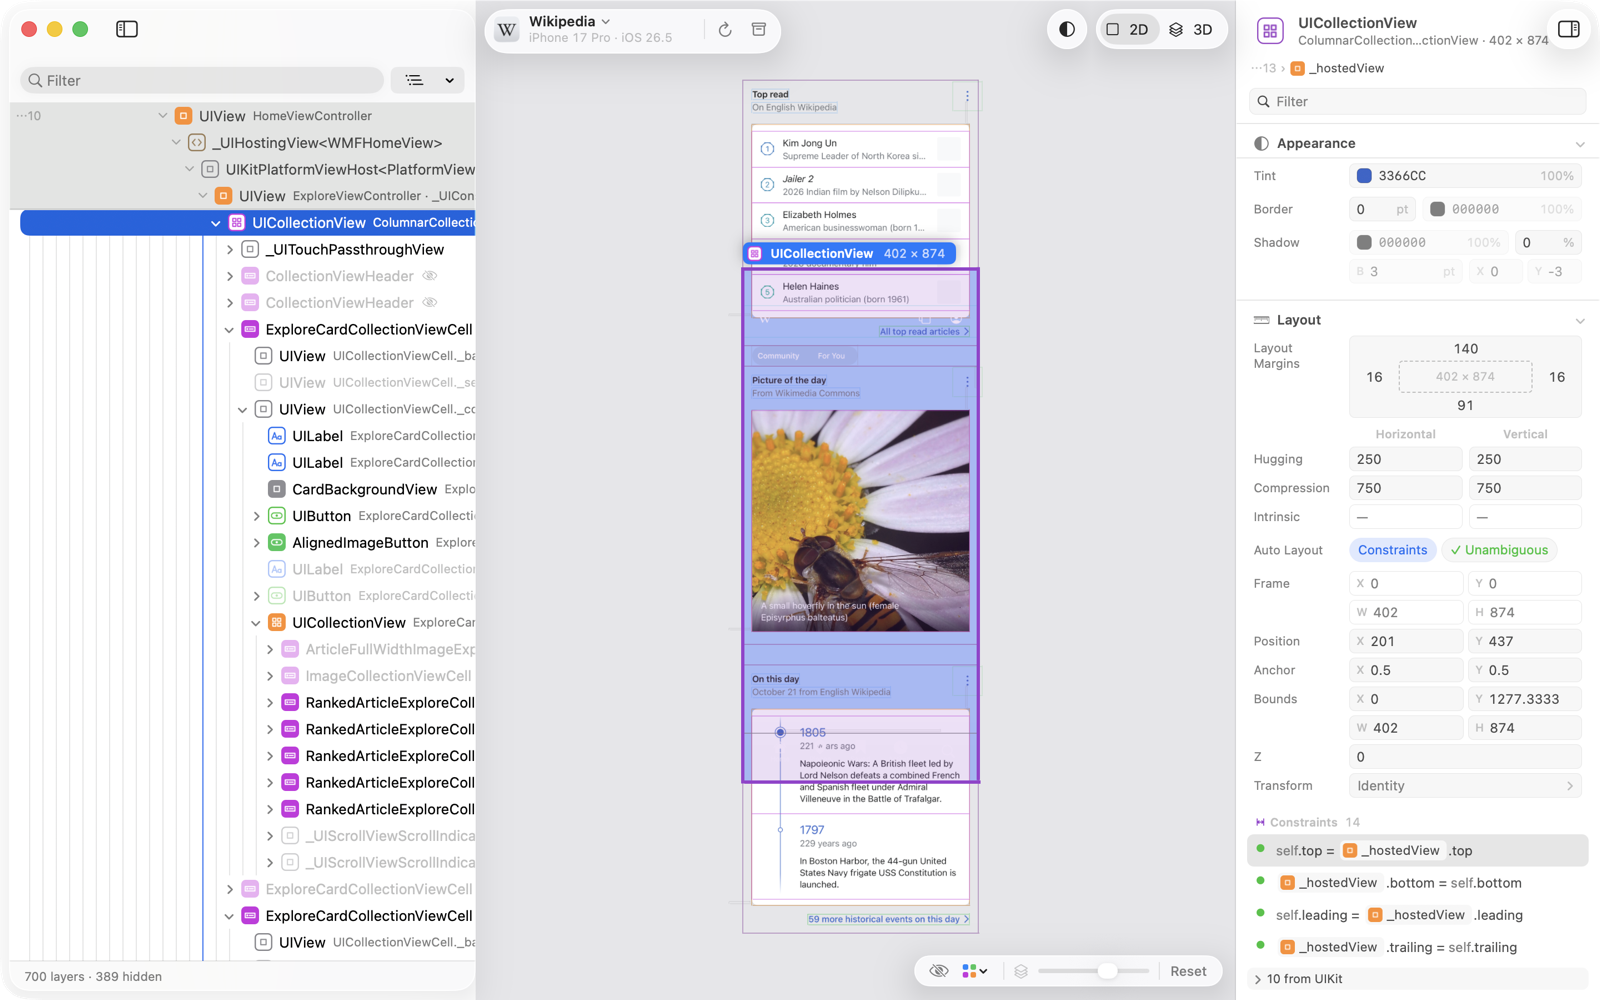1600x1000 pixels.
Task: Select the CardBackgroundView row icon
Action: [x=277, y=489]
